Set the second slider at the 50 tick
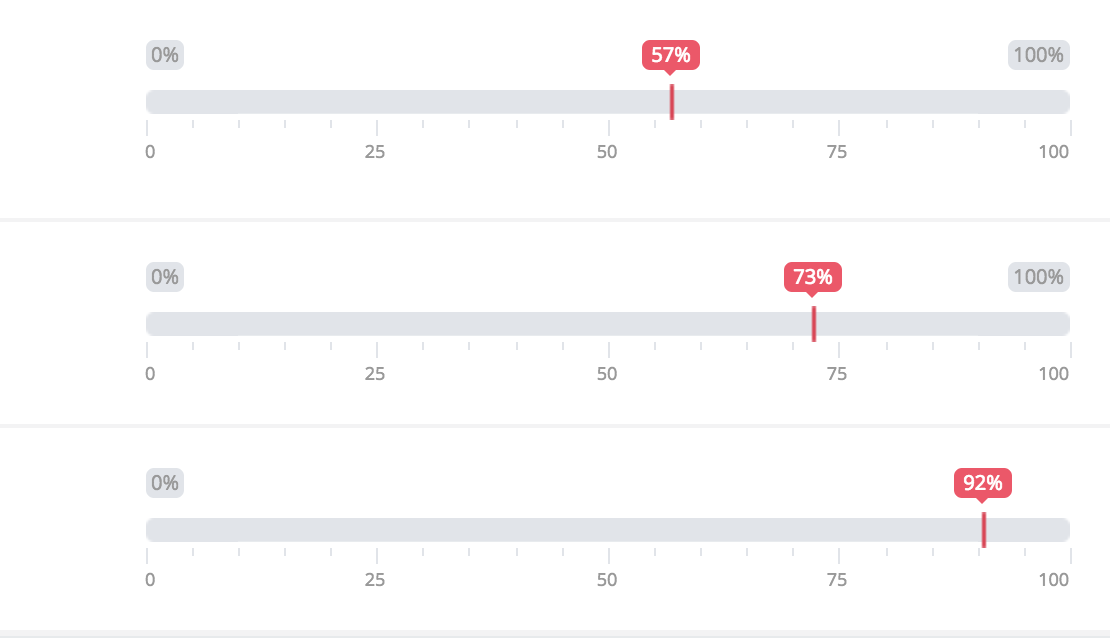This screenshot has height=638, width=1110. click(609, 324)
